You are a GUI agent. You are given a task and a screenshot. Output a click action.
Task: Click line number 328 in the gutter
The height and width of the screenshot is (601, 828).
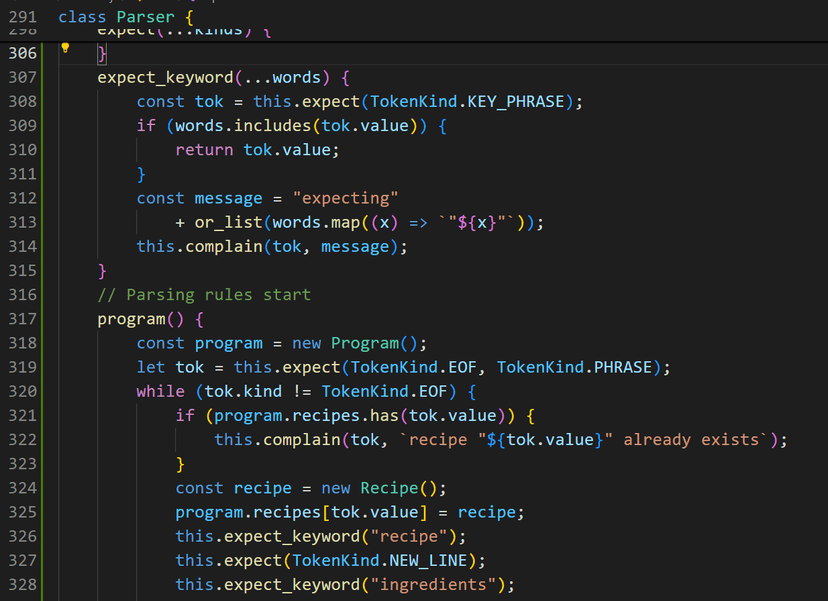click(x=22, y=584)
